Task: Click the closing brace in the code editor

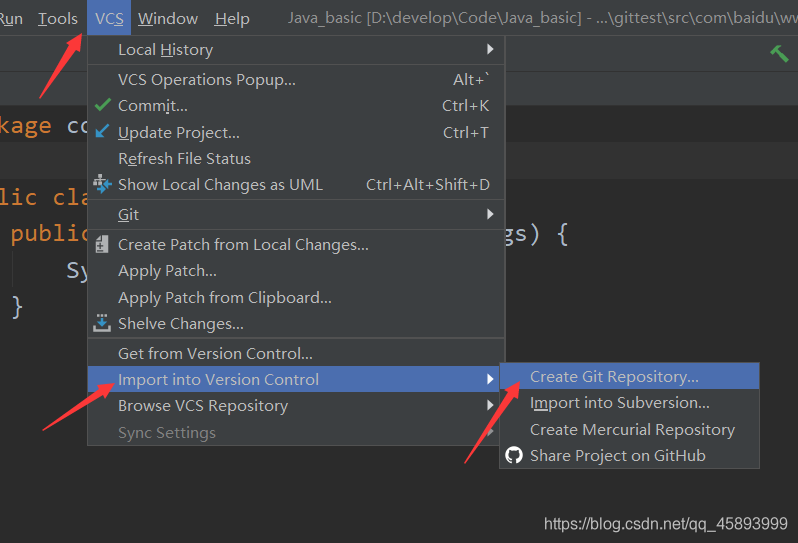Action: [17, 307]
